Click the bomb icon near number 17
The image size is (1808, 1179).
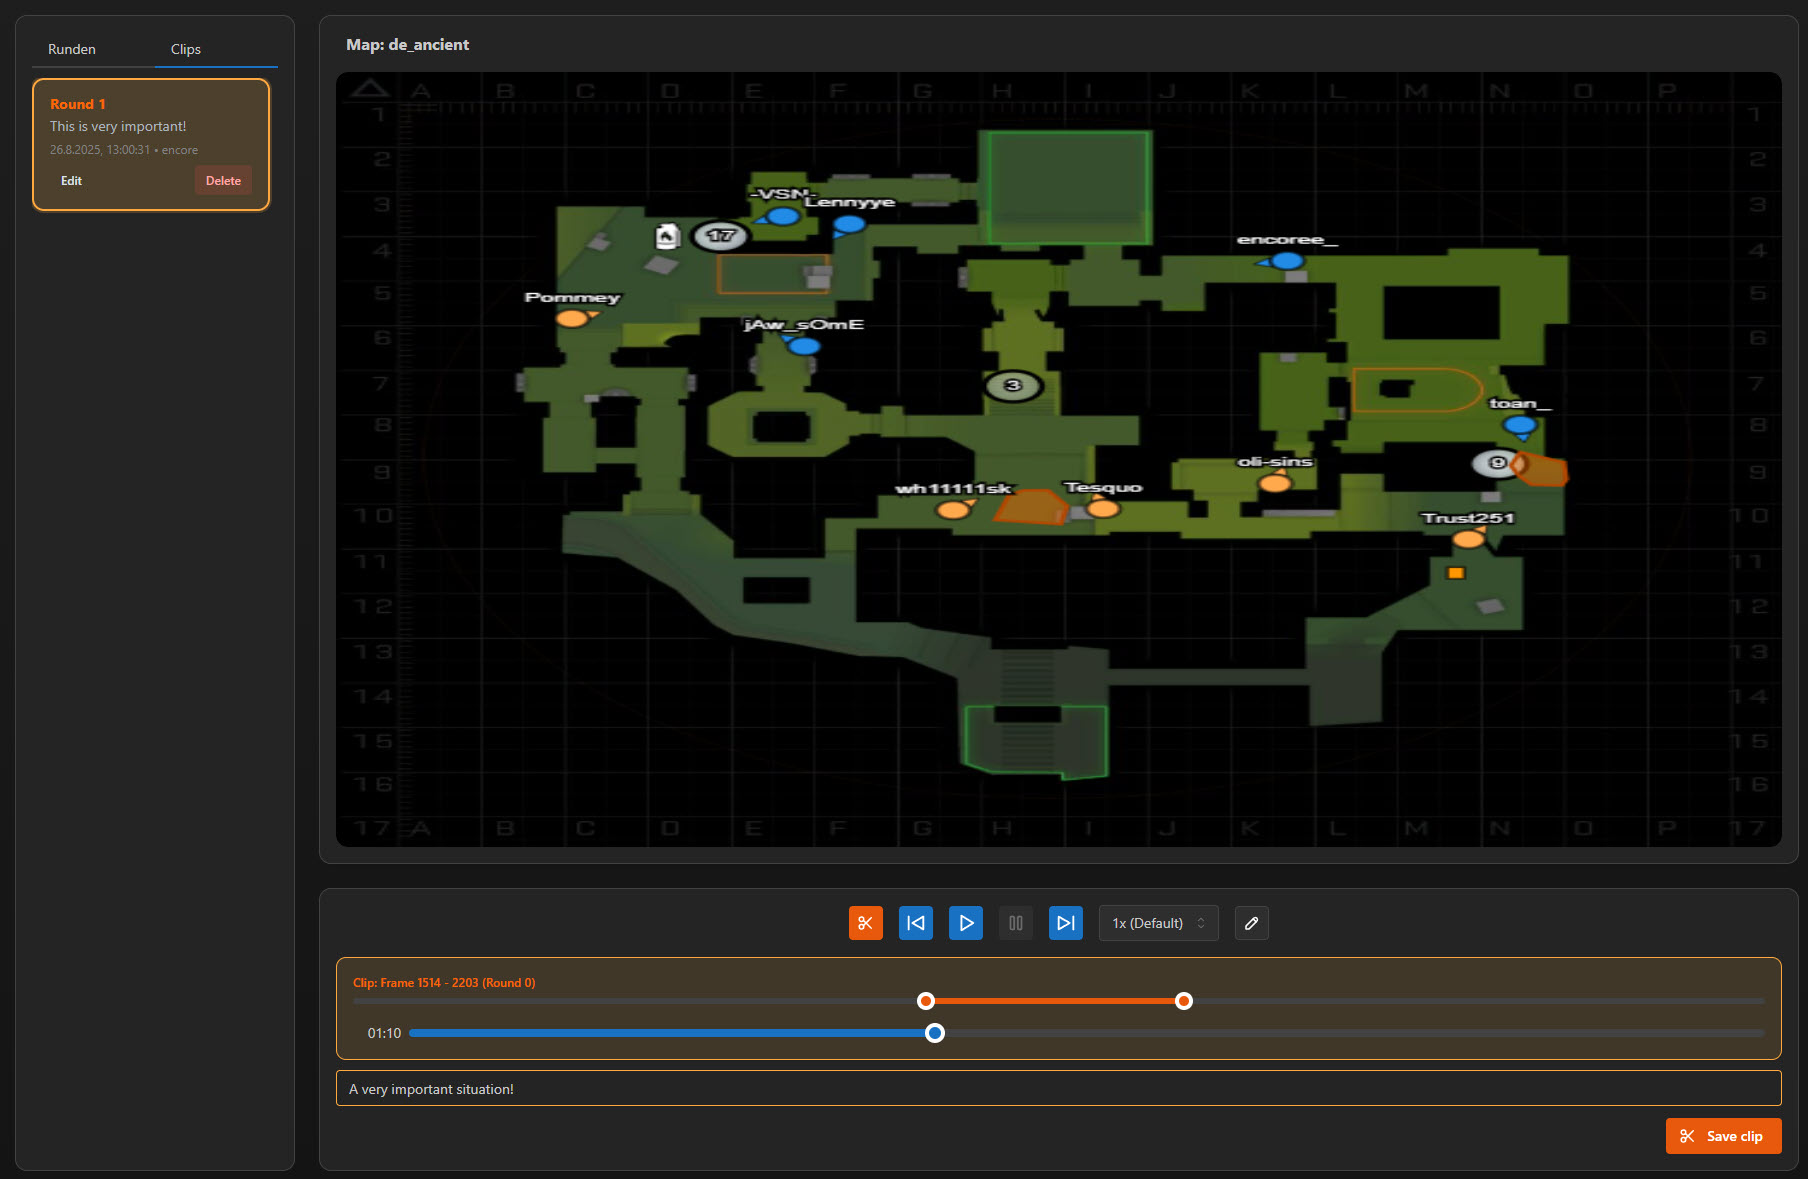667,236
